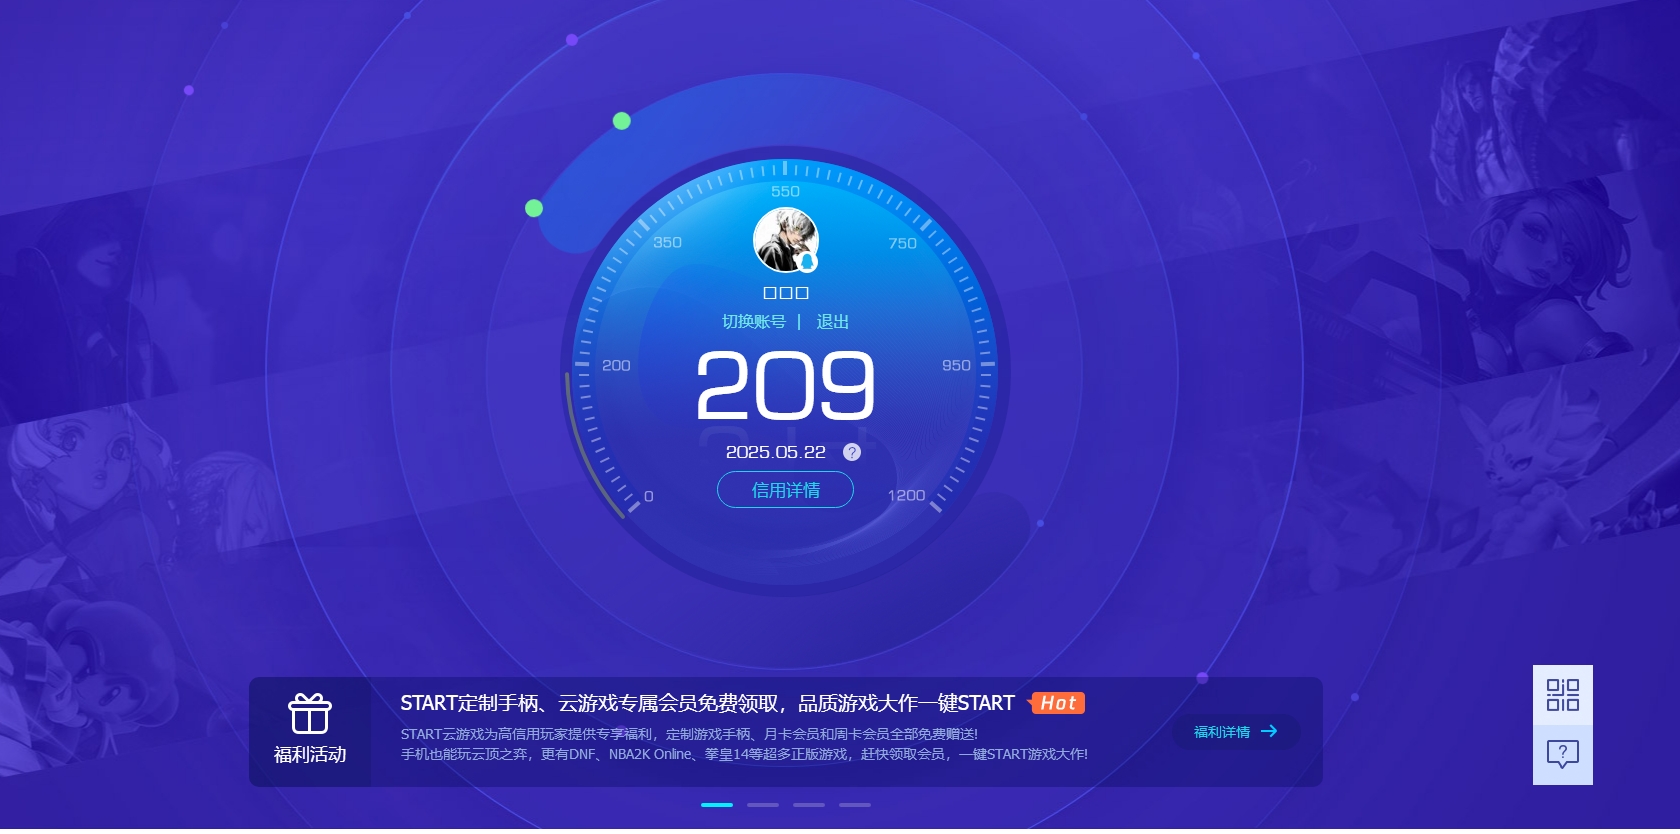Click the user avatar picture
The image size is (1680, 834).
pos(786,240)
